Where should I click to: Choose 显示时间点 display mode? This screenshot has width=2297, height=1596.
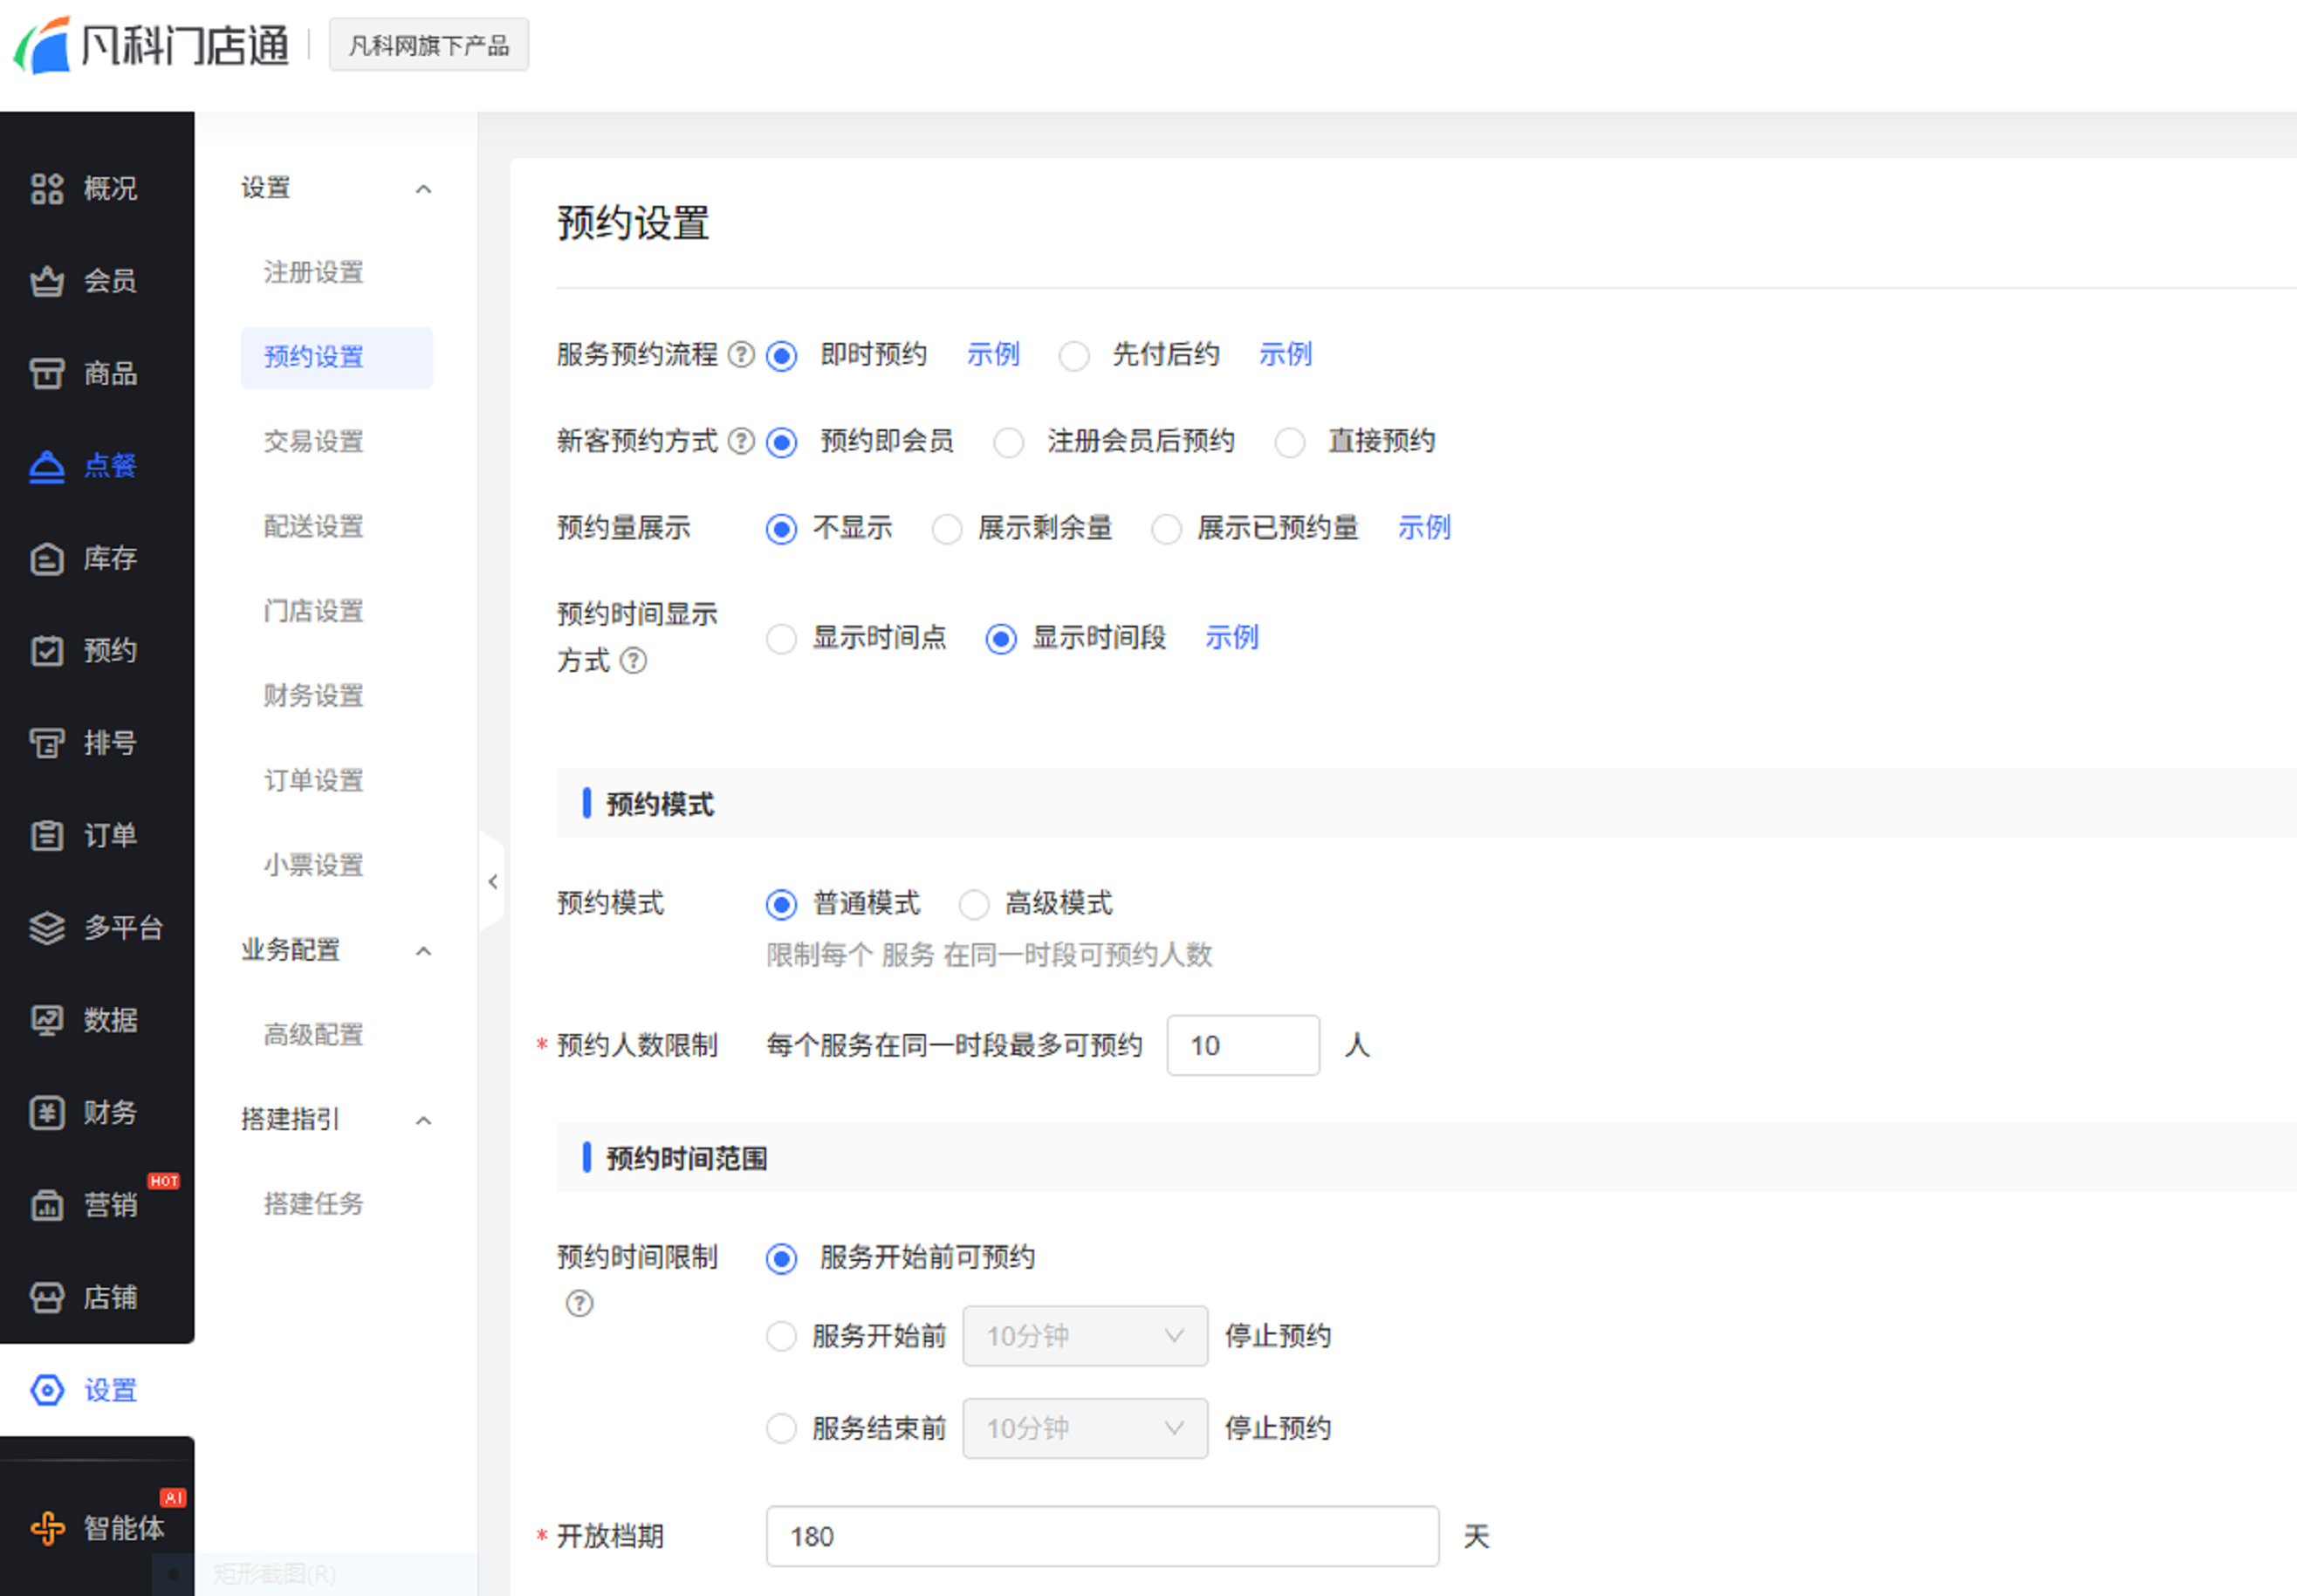[x=781, y=638]
